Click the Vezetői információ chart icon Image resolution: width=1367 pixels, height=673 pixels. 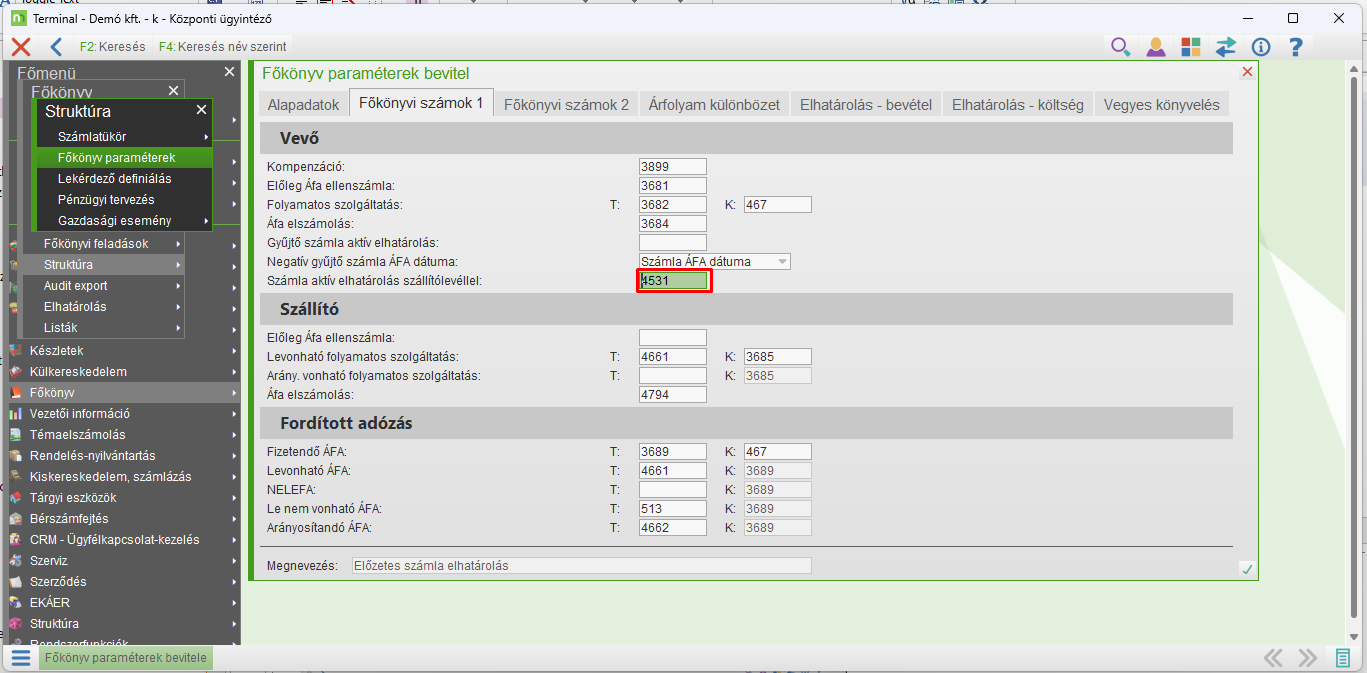[x=15, y=414]
